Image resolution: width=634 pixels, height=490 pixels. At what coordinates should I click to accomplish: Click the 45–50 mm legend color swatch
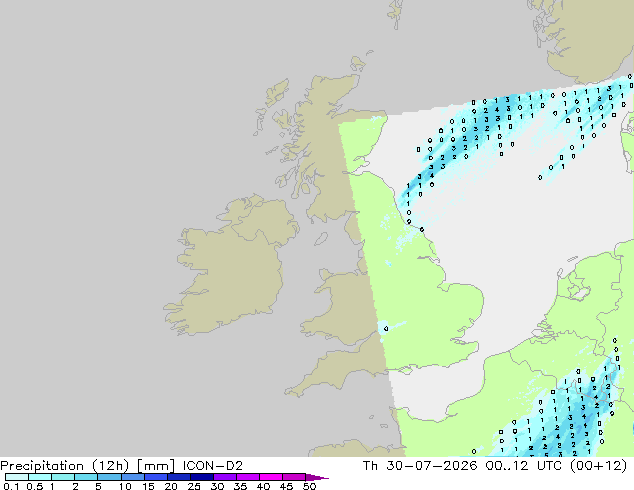(x=294, y=477)
